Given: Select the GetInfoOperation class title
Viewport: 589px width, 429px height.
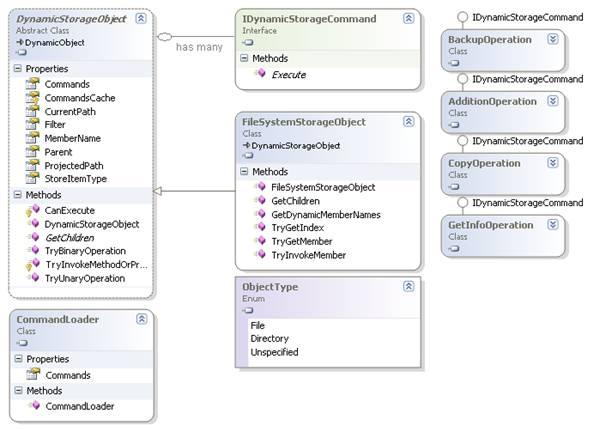Looking at the screenshot, I should point(491,225).
